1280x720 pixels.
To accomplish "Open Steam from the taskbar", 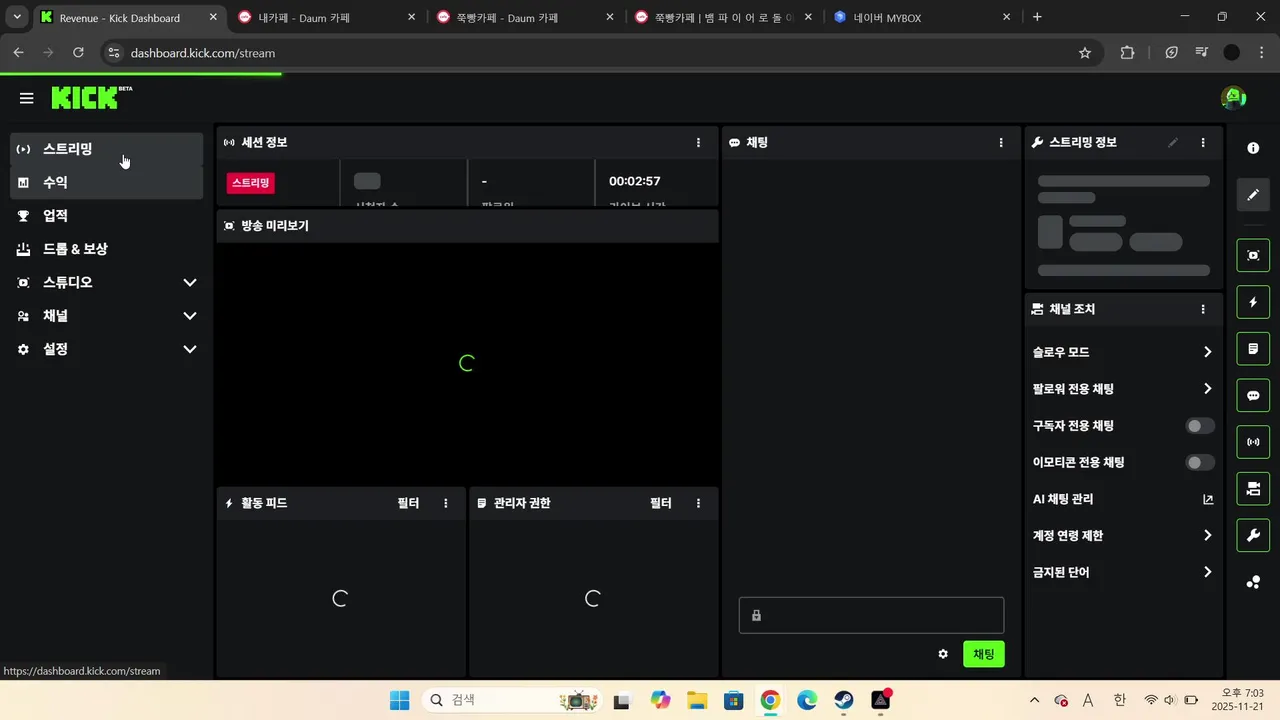I will [x=844, y=700].
